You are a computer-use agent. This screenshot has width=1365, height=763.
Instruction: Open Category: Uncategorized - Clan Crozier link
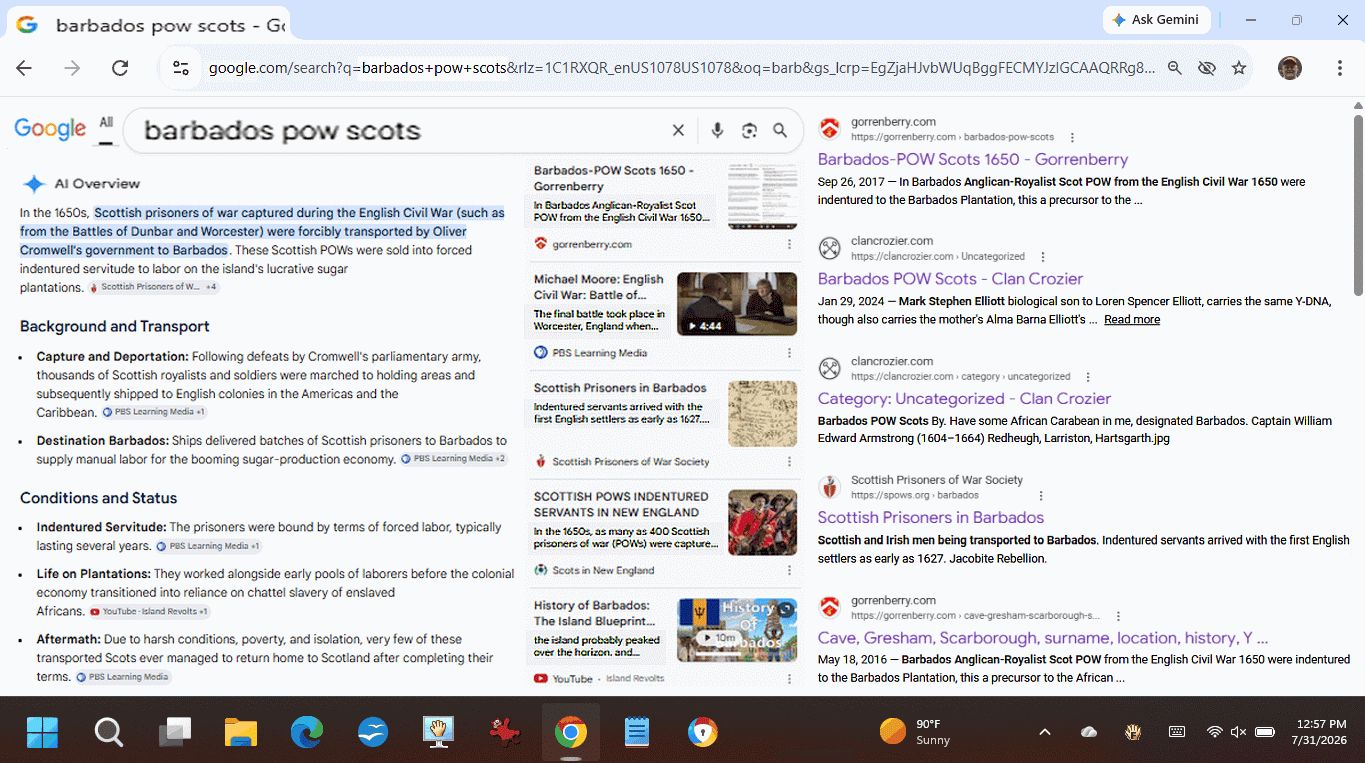point(964,398)
